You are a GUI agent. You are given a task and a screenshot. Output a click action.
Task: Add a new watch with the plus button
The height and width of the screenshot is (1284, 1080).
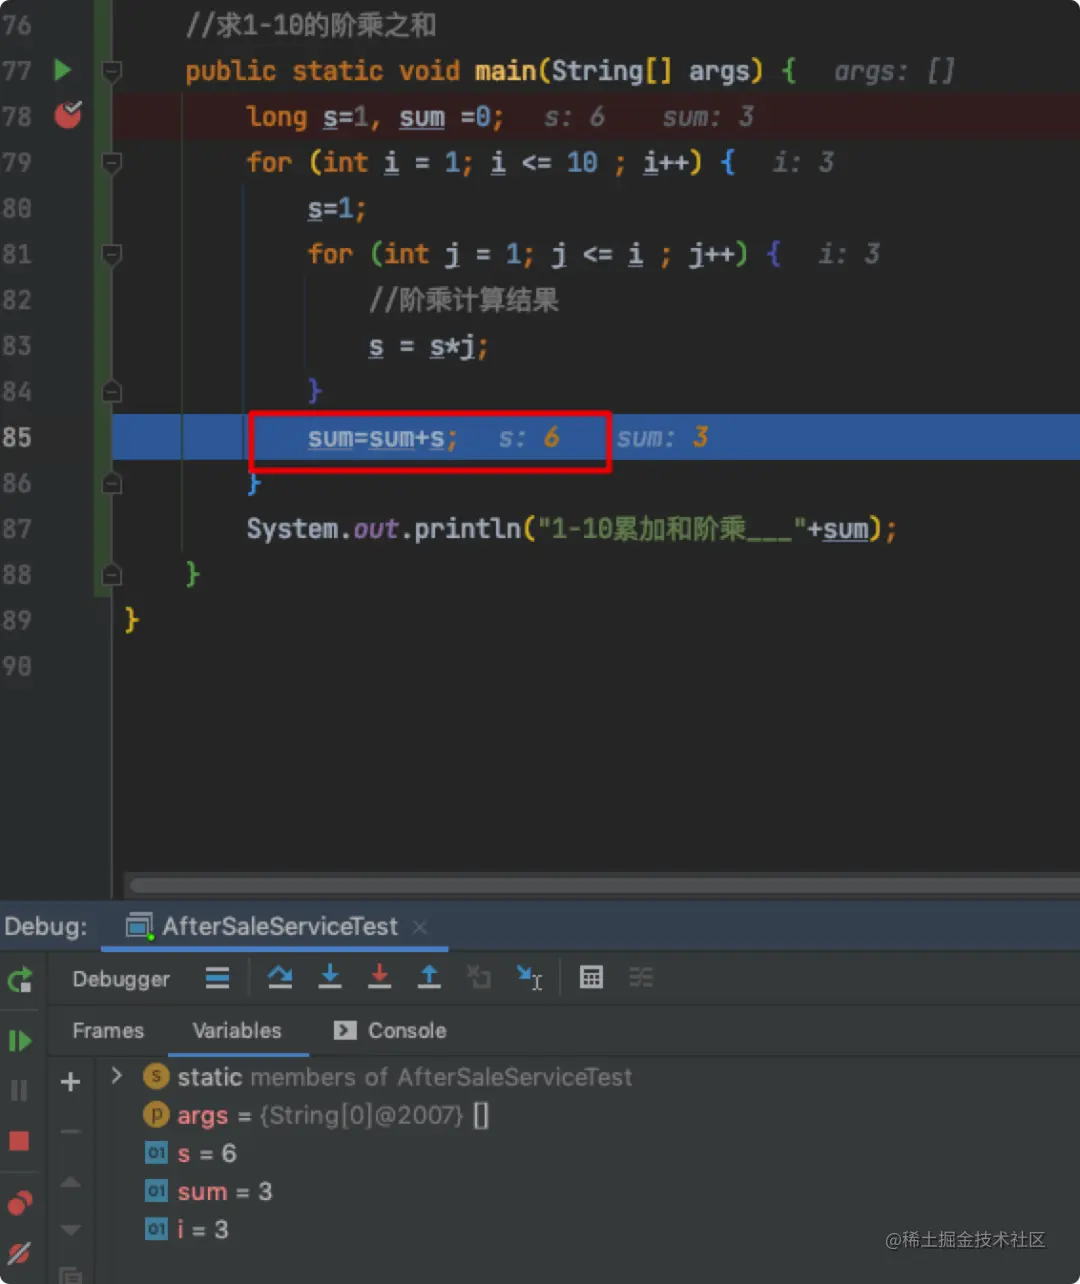coord(69,1081)
